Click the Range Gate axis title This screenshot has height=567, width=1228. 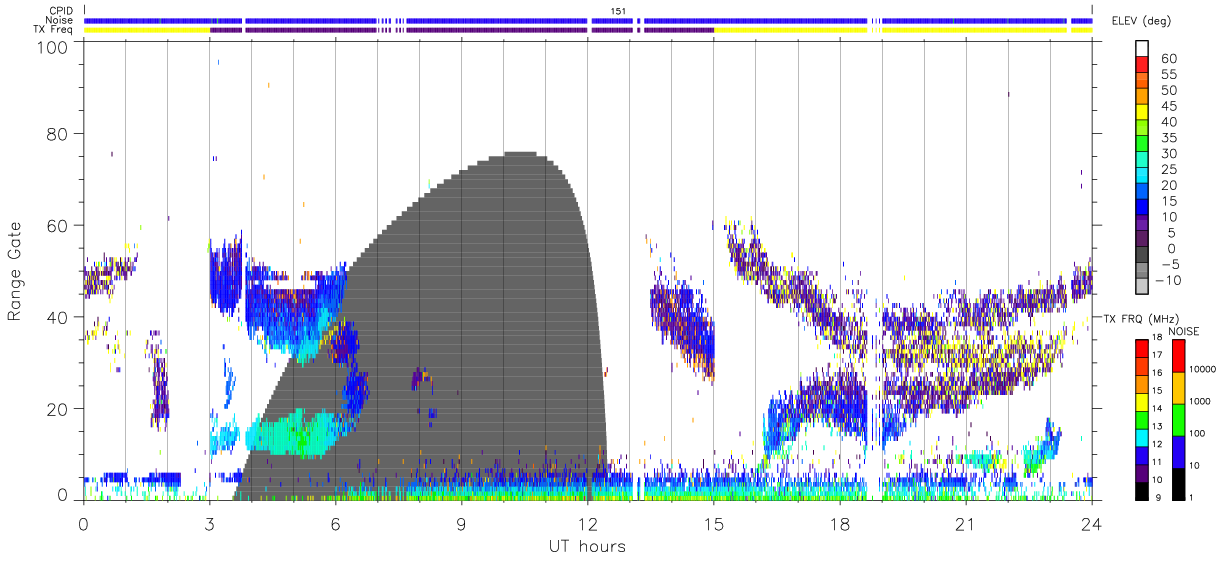click(15, 271)
